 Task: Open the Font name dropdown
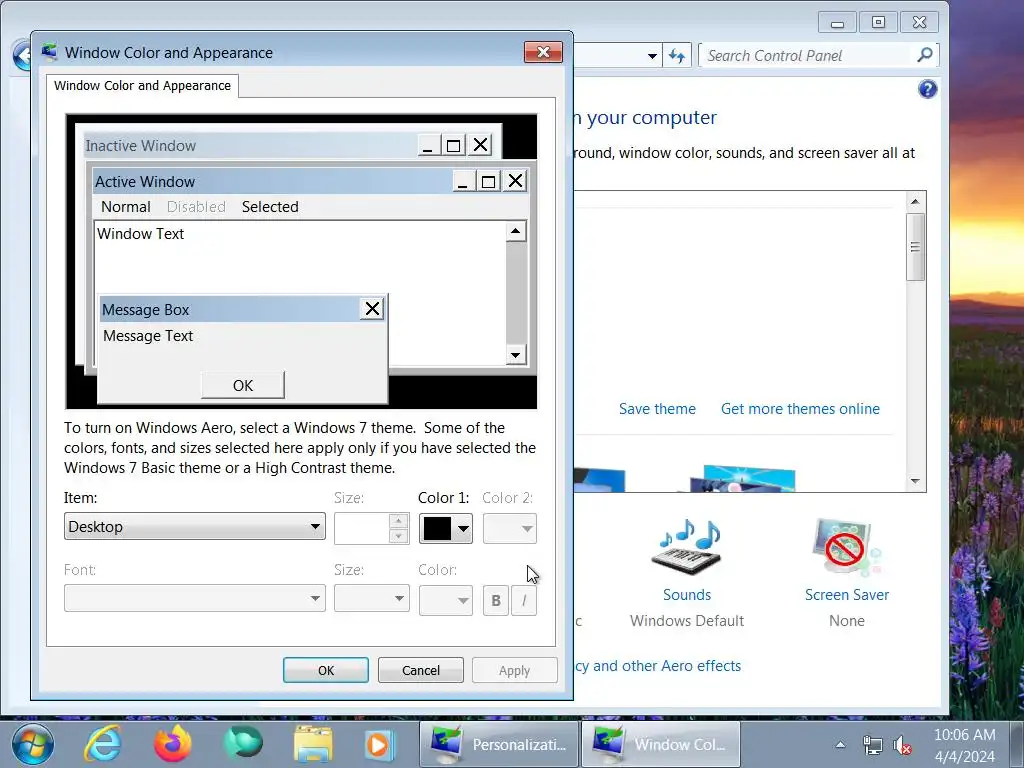click(195, 598)
